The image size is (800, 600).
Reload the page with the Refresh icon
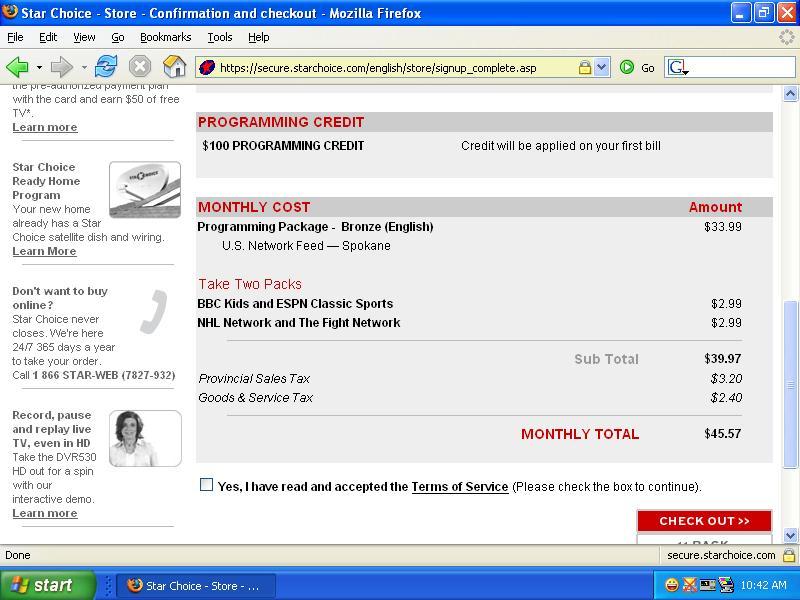(106, 67)
